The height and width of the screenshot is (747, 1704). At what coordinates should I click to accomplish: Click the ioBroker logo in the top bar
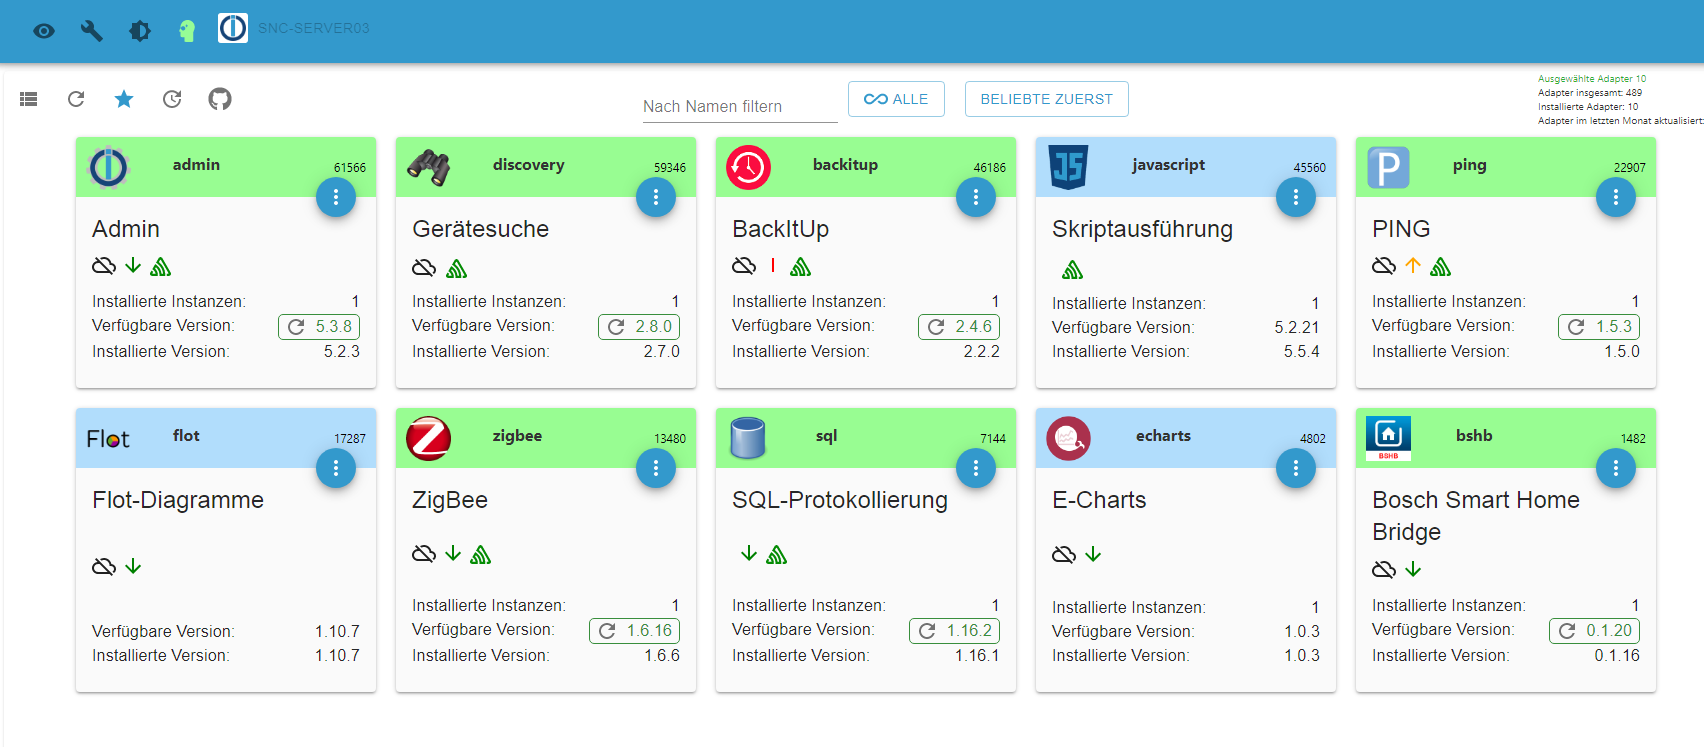[233, 28]
